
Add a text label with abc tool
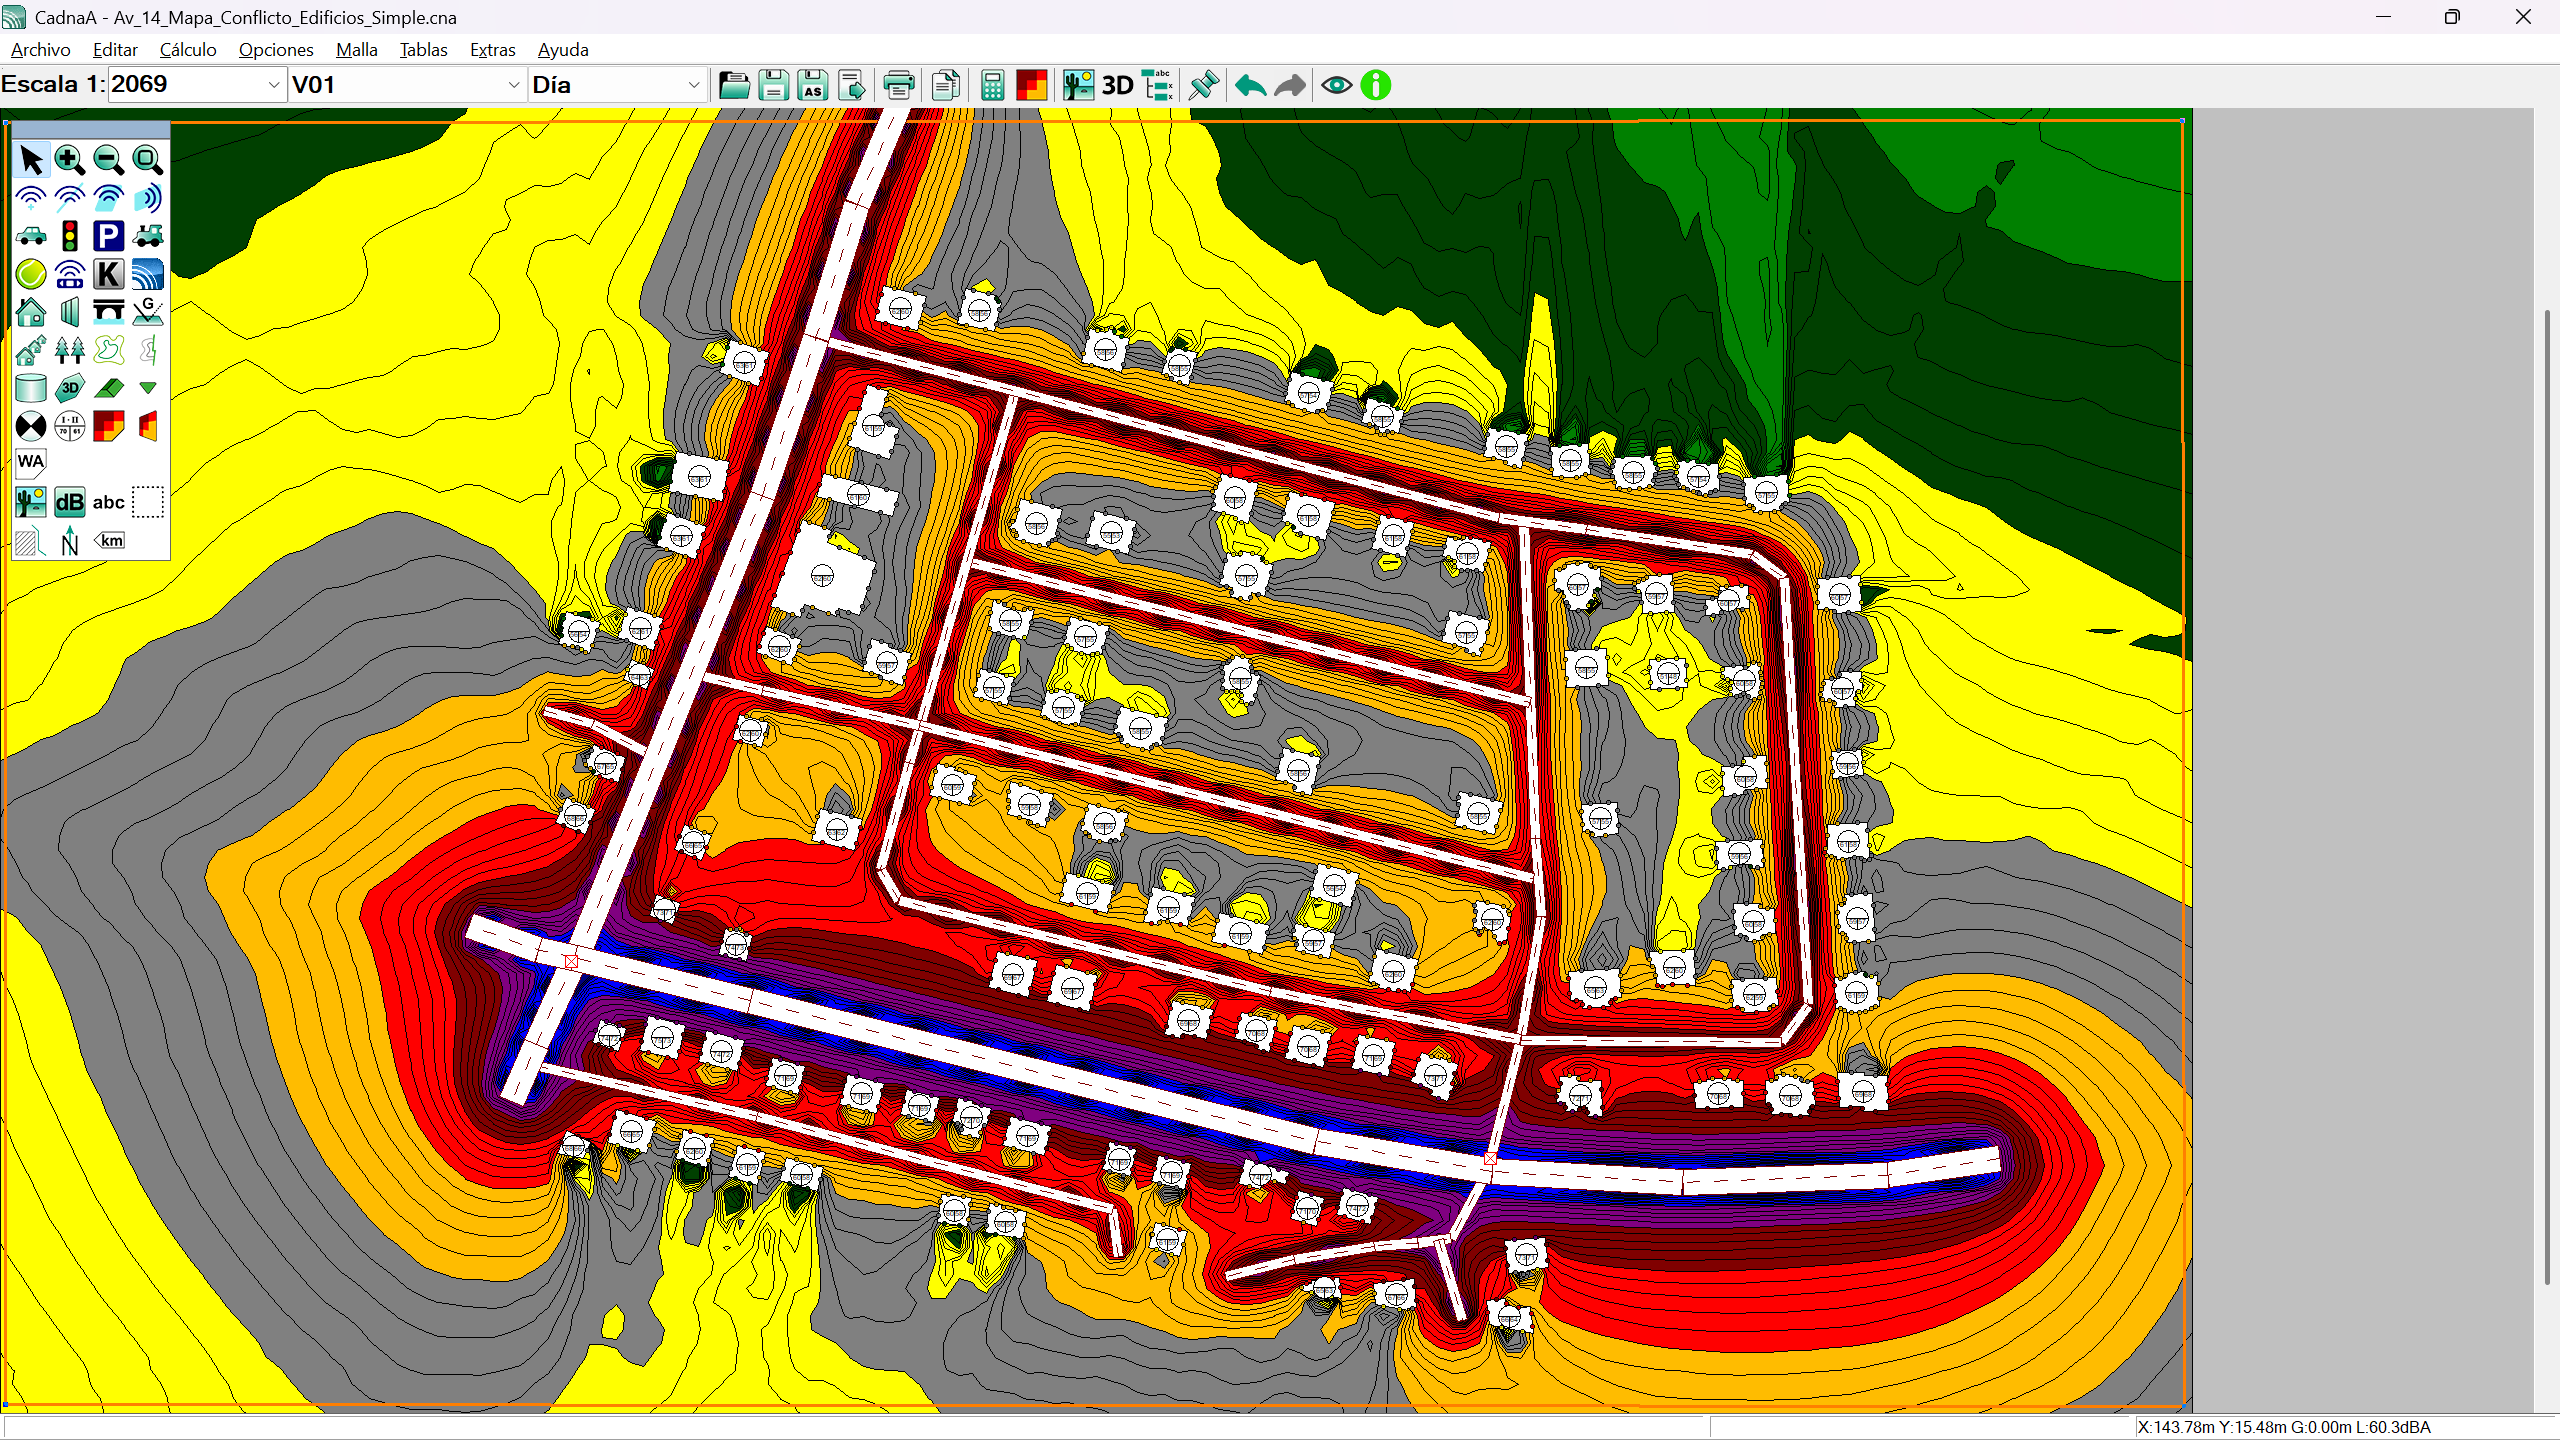coord(109,502)
